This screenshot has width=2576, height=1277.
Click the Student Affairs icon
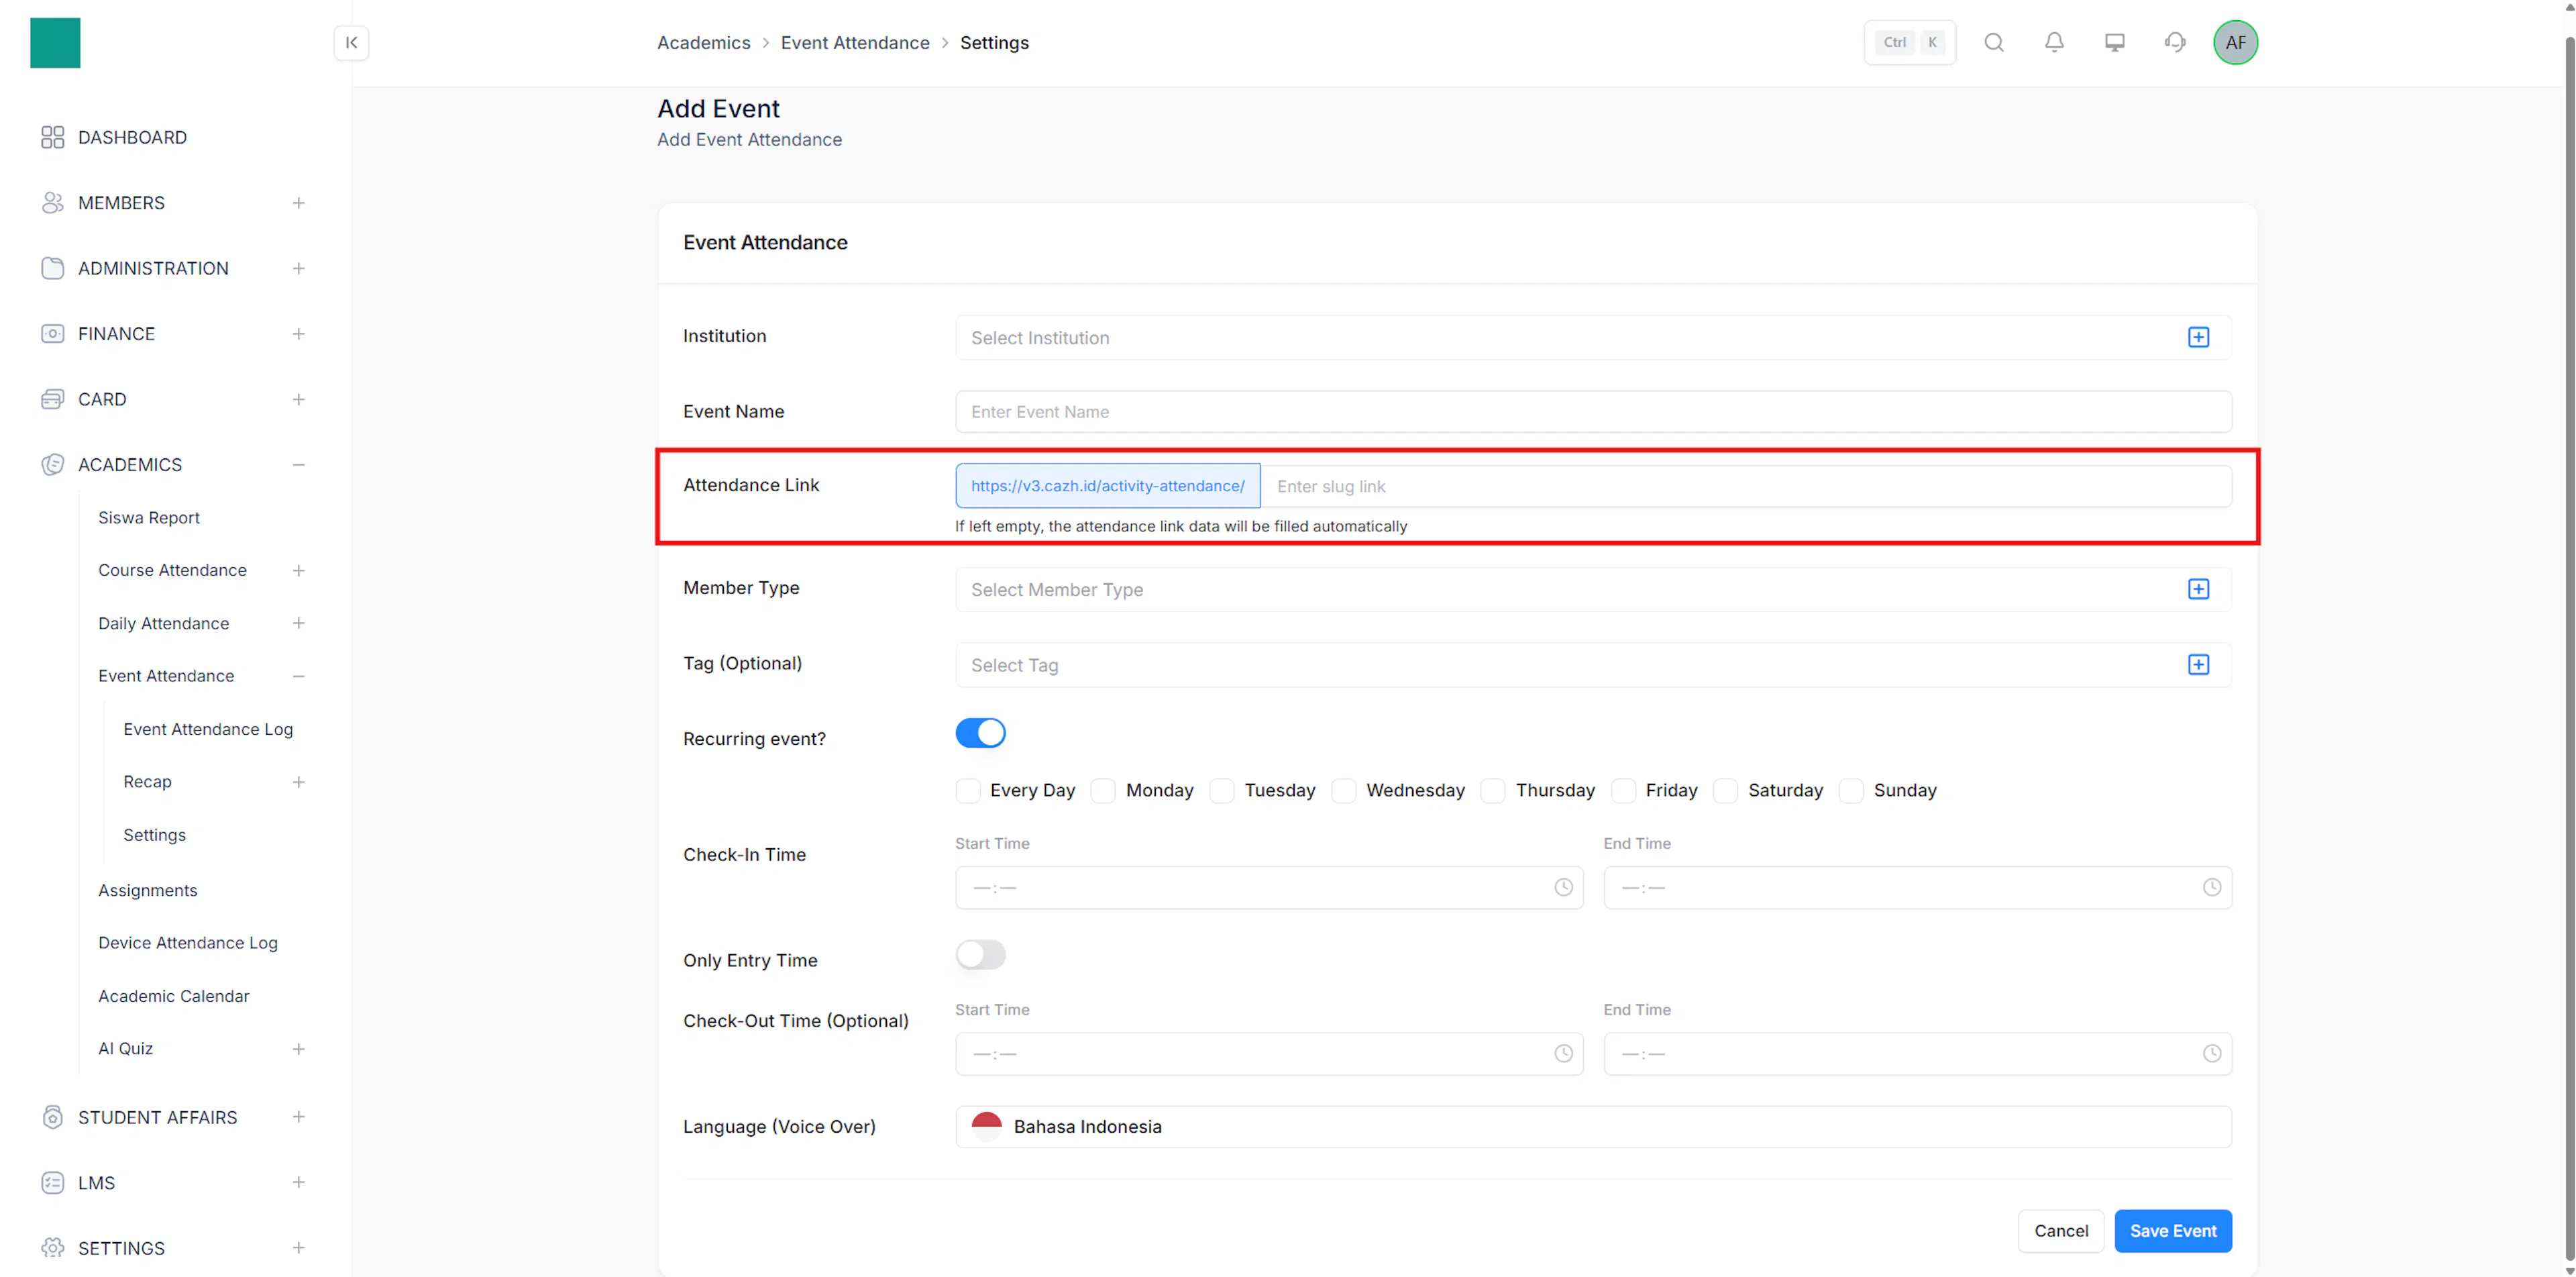coord(53,1117)
